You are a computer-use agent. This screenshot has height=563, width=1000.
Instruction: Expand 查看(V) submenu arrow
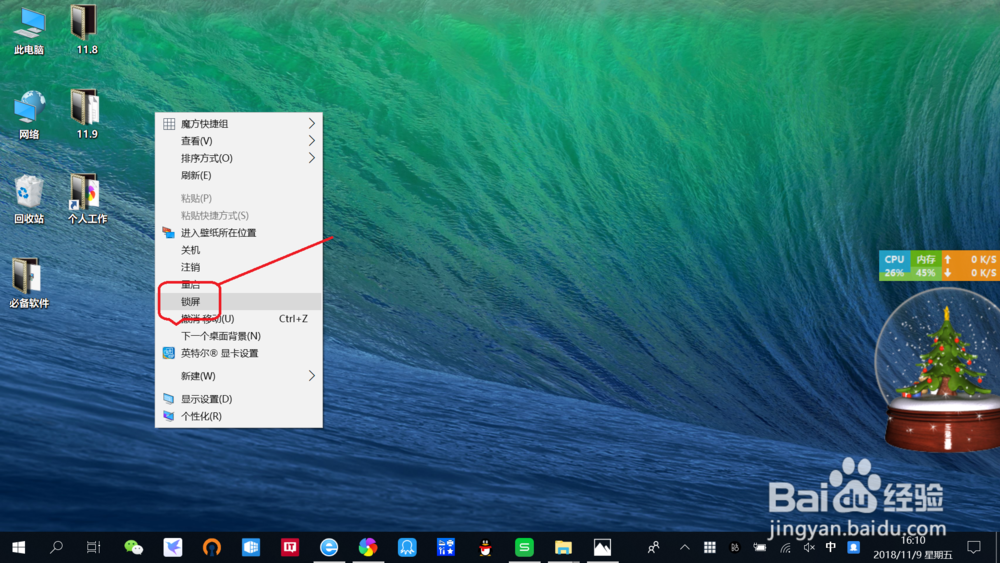(x=312, y=141)
